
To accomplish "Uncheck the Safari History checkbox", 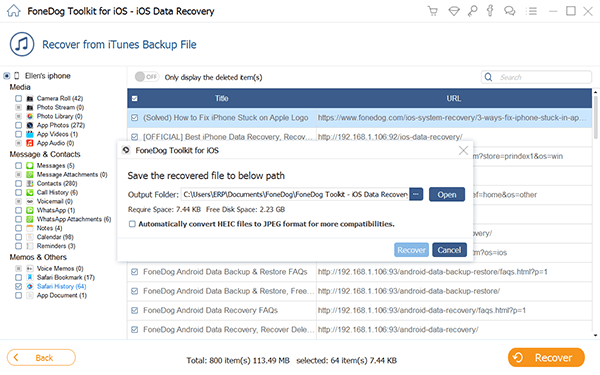I will pyautogui.click(x=18, y=286).
